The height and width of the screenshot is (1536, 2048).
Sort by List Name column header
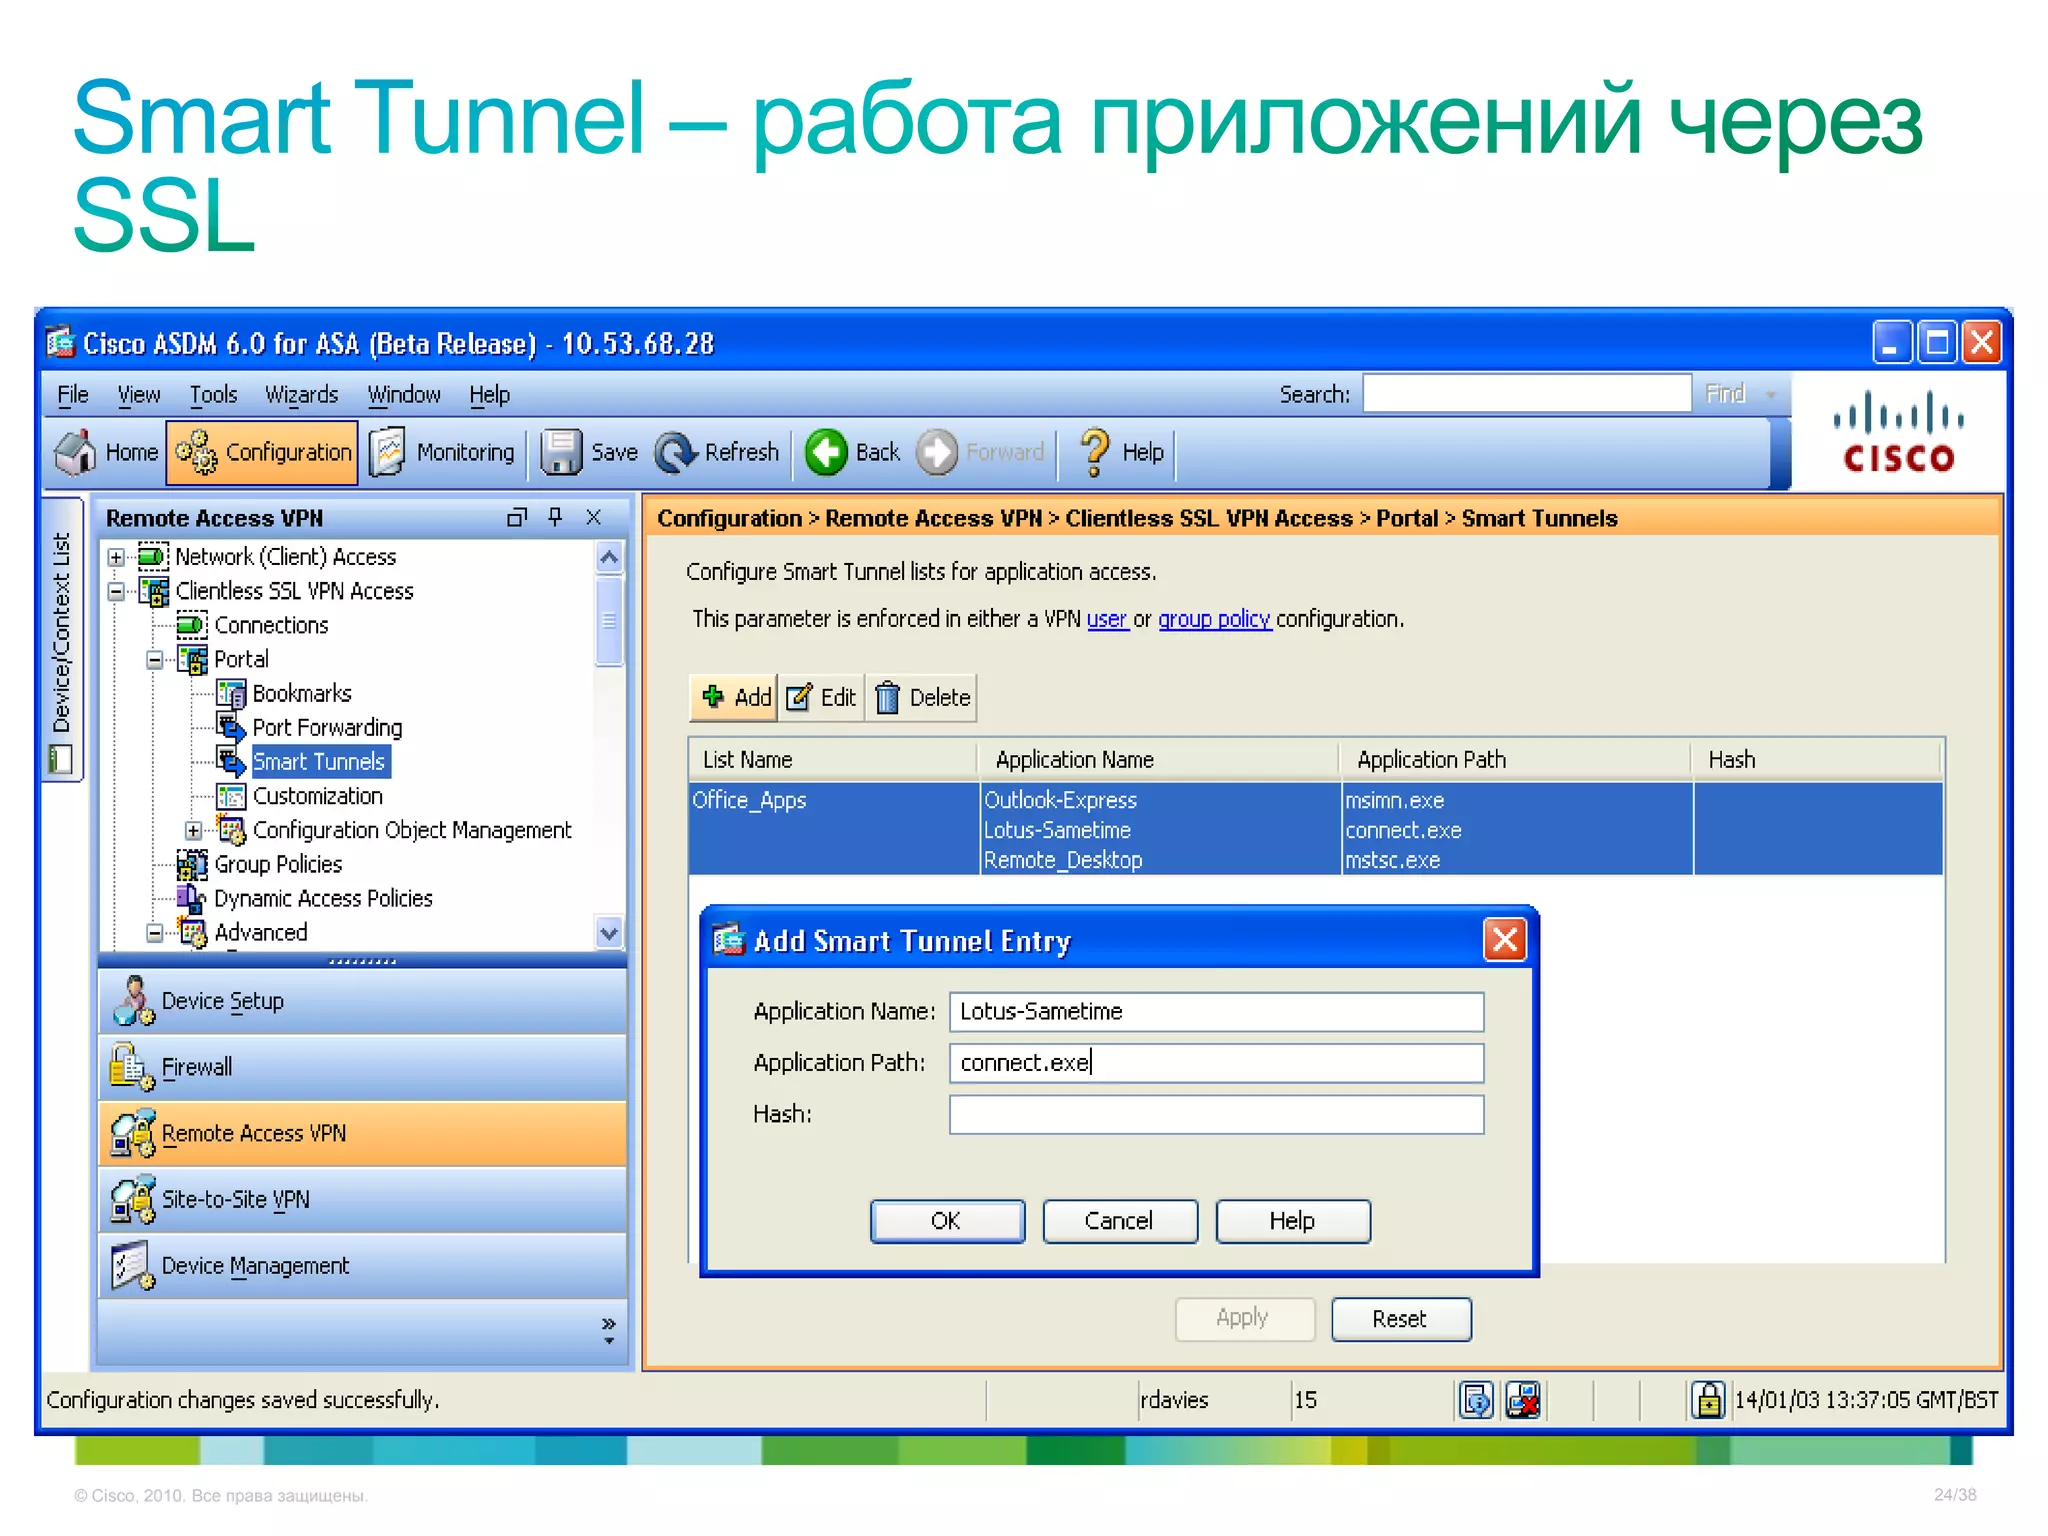coord(832,760)
